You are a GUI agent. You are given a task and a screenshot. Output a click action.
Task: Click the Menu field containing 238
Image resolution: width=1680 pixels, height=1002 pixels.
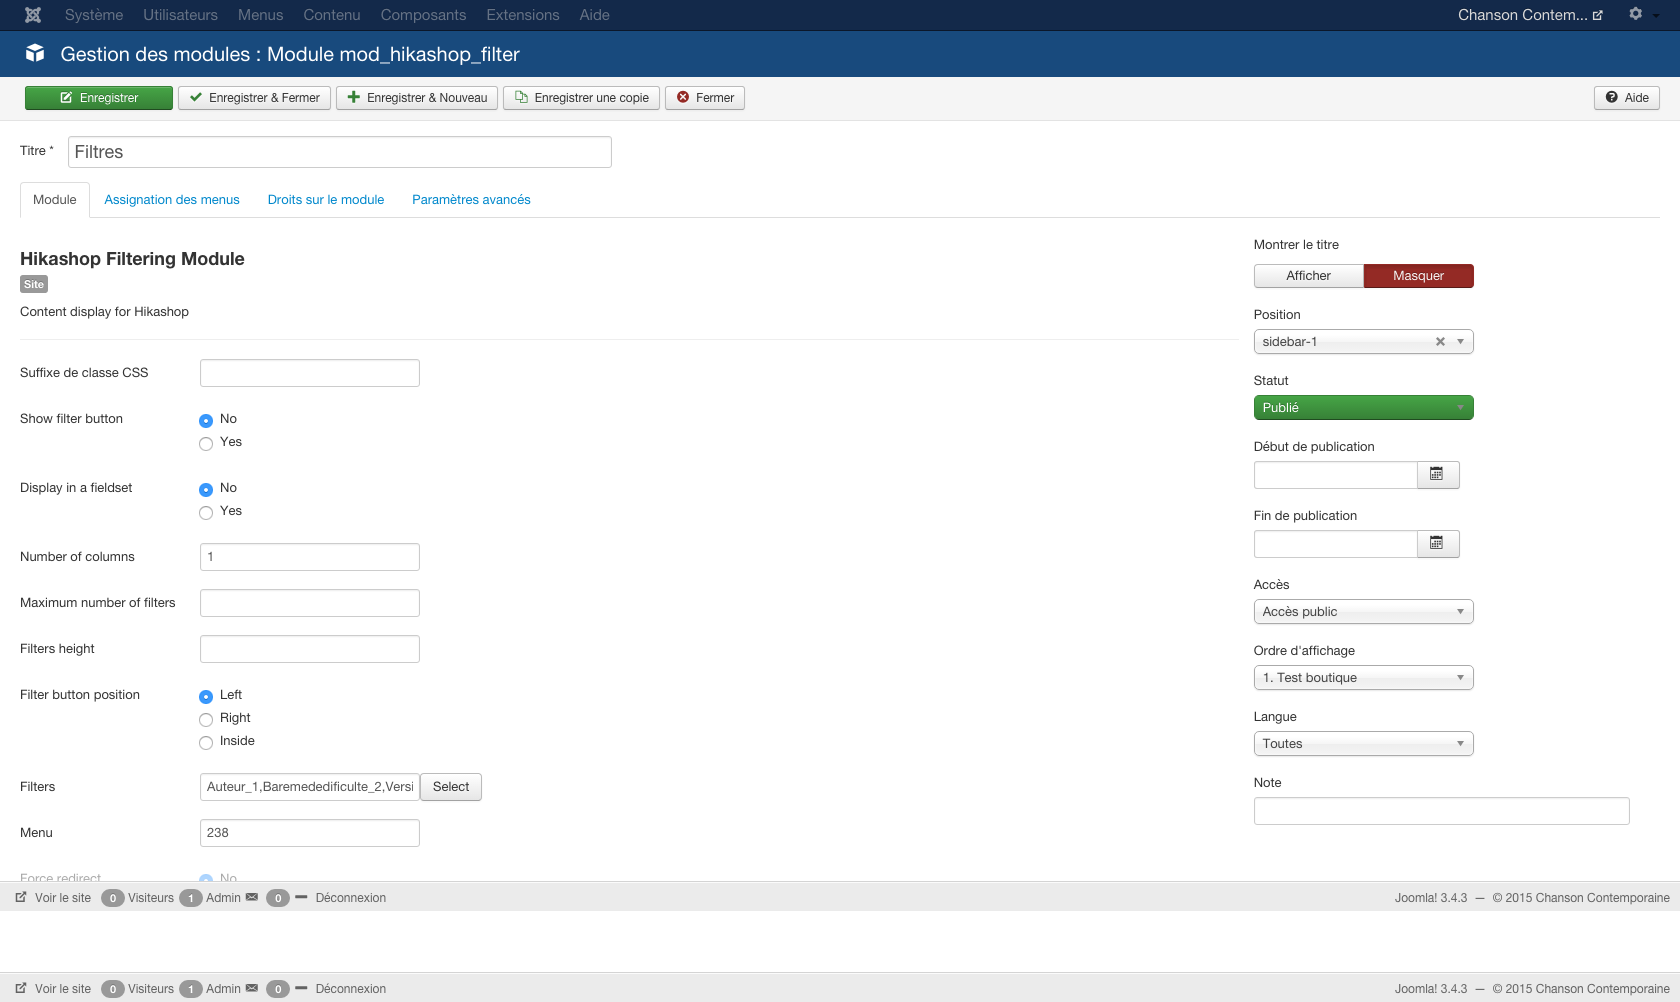310,833
